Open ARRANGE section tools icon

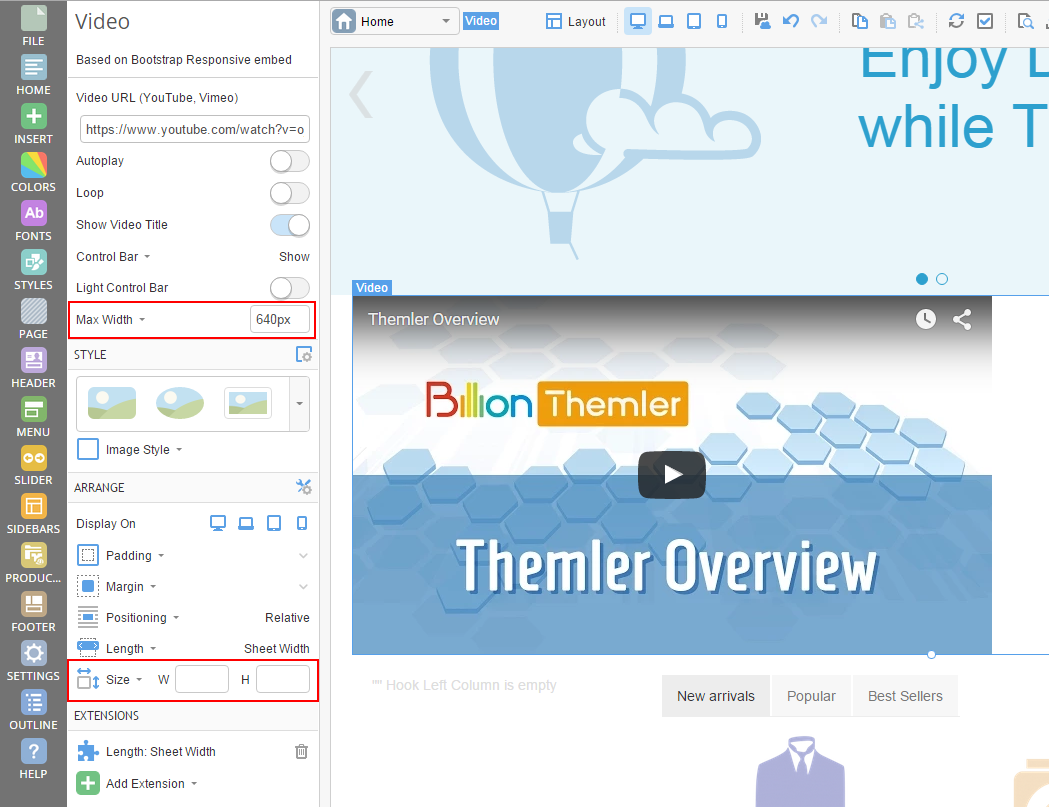point(304,487)
